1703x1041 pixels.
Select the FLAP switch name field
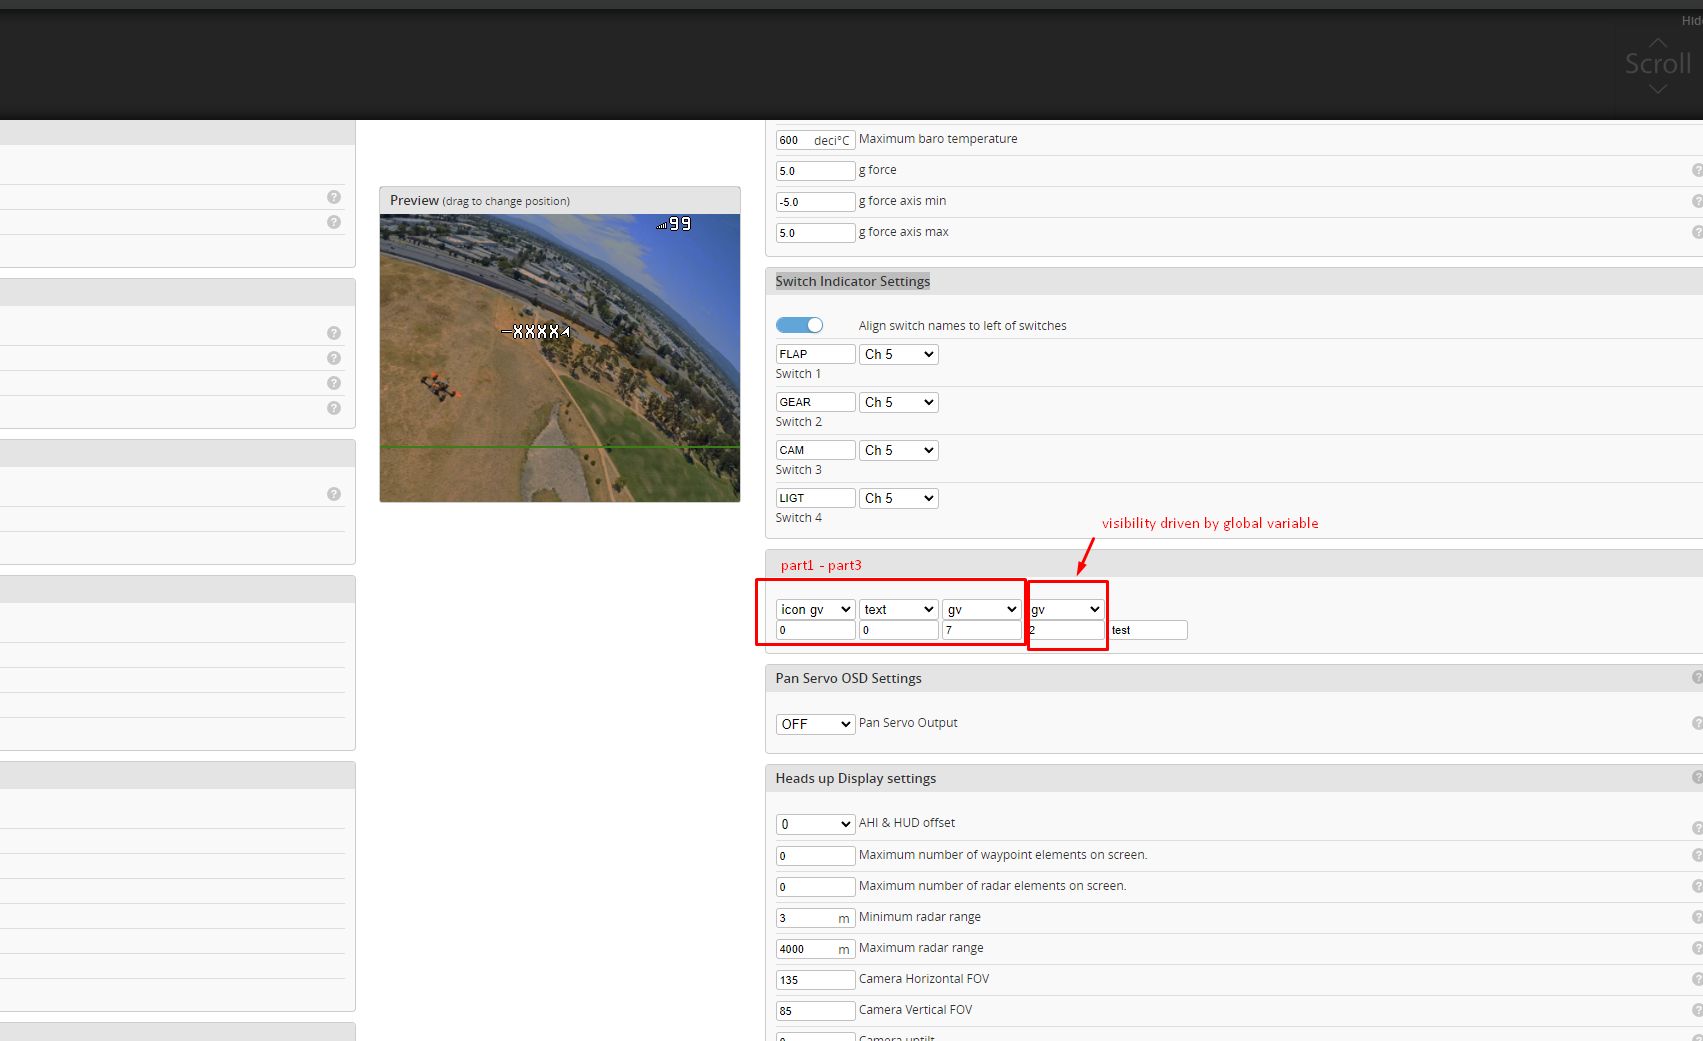(815, 354)
